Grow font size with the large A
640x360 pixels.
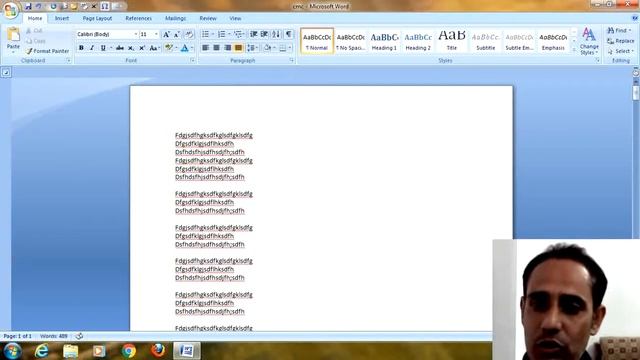(x=166, y=34)
